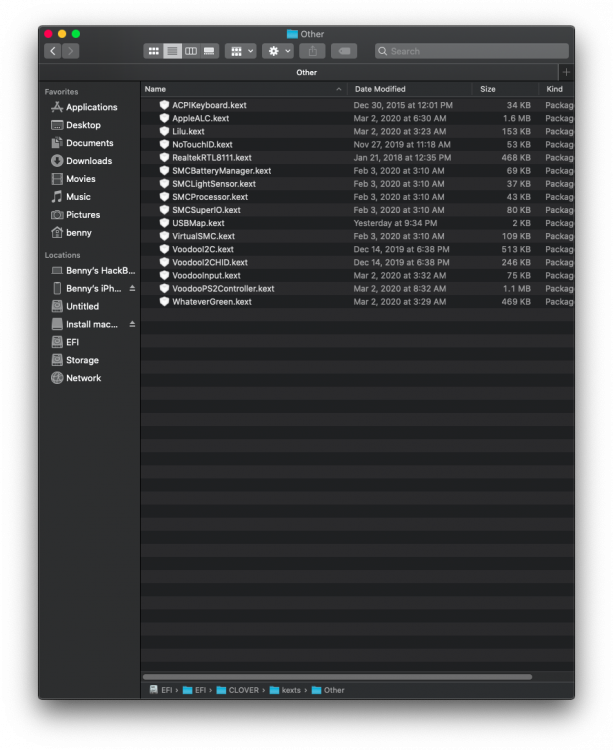Open Movies in sidebar
Screen dimensions: 613x750
(x=81, y=179)
